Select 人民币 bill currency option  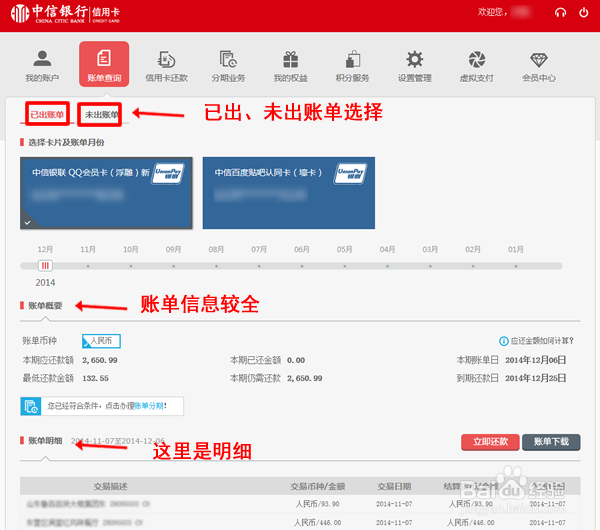click(101, 341)
